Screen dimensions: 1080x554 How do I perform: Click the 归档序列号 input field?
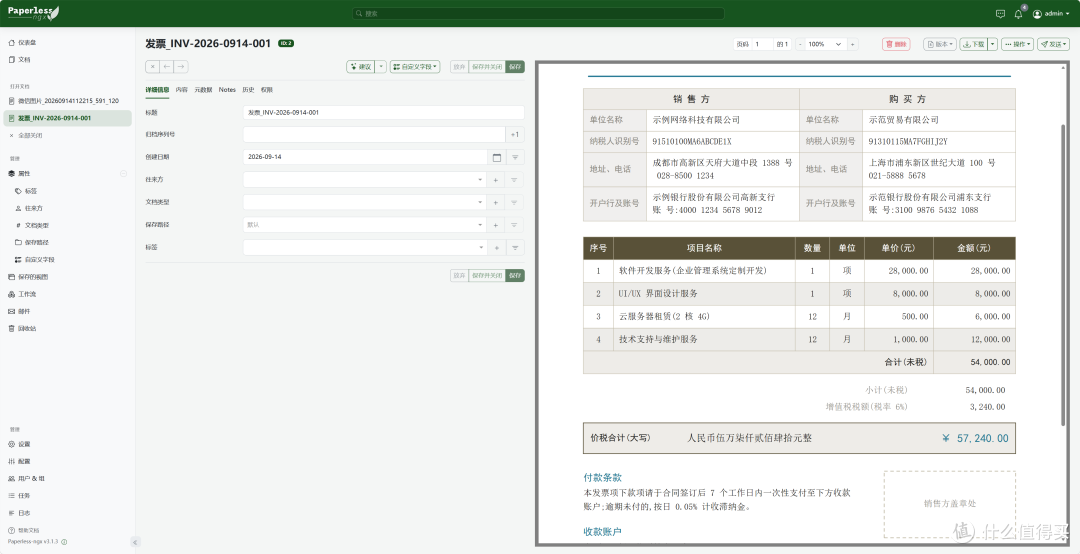pos(374,134)
